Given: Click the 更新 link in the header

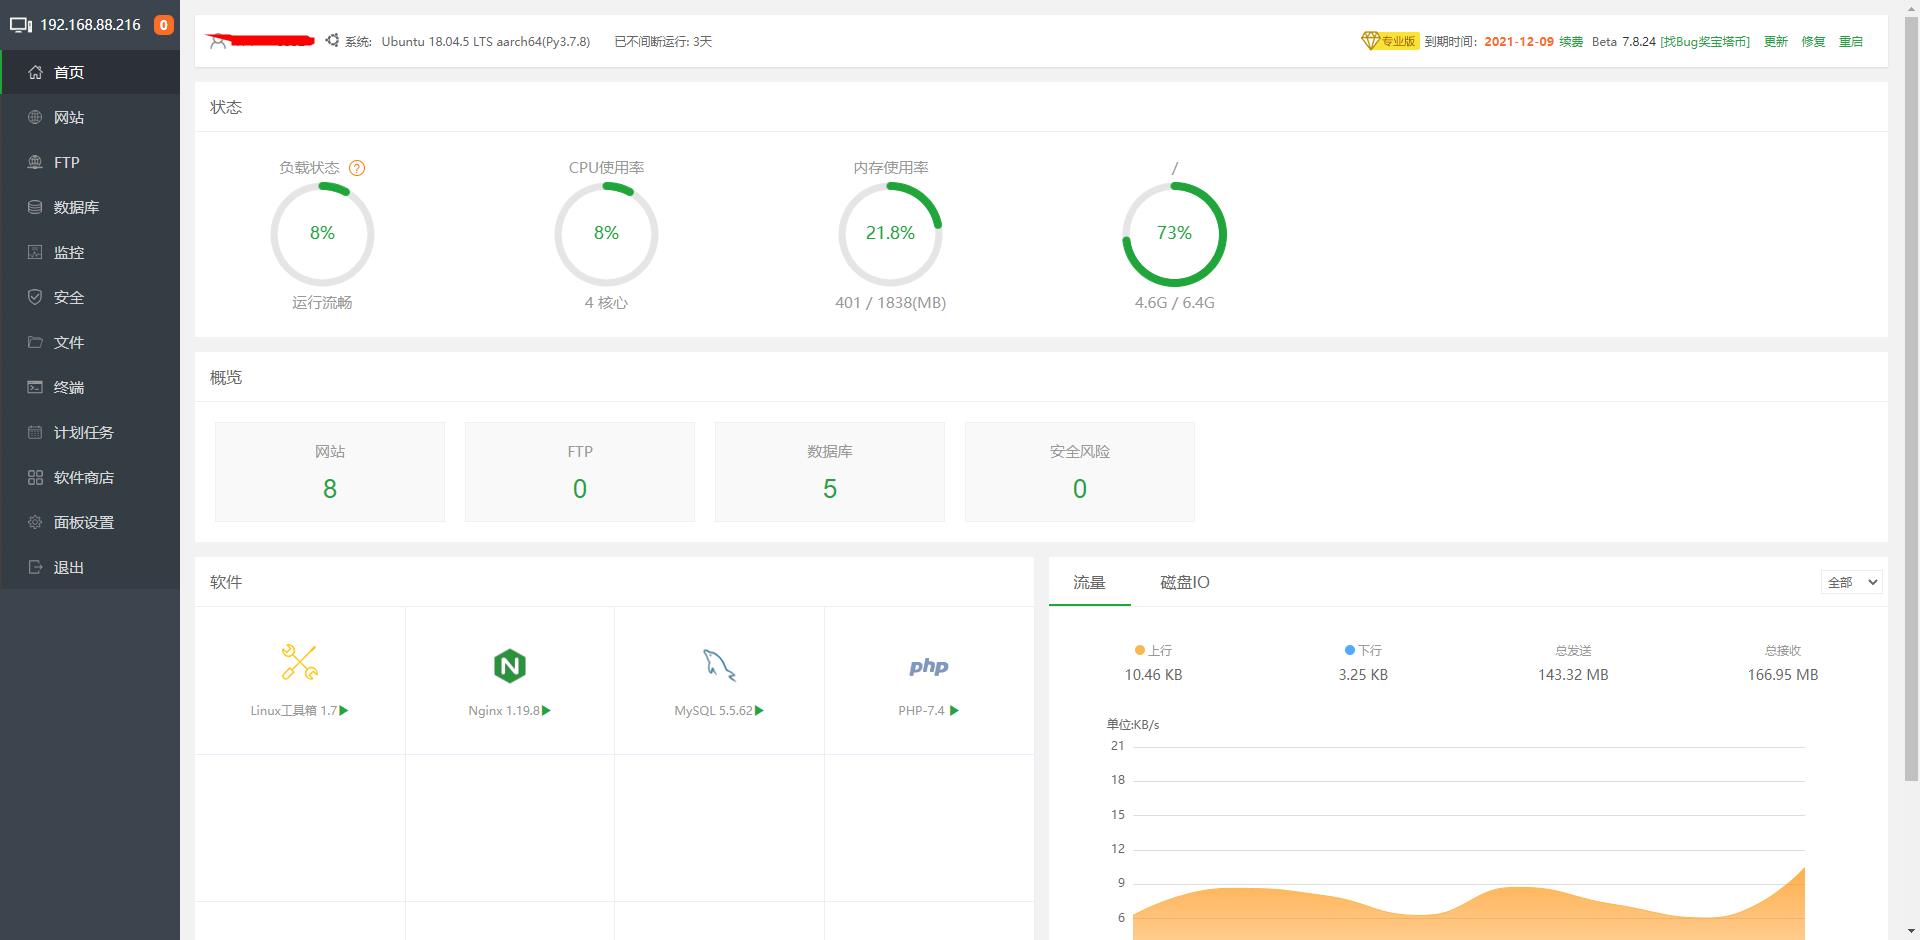Looking at the screenshot, I should click(x=1776, y=41).
